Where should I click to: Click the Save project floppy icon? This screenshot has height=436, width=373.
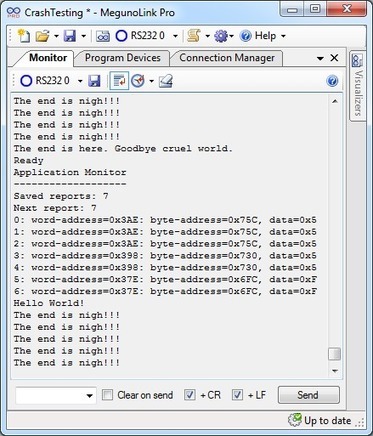(x=70, y=36)
